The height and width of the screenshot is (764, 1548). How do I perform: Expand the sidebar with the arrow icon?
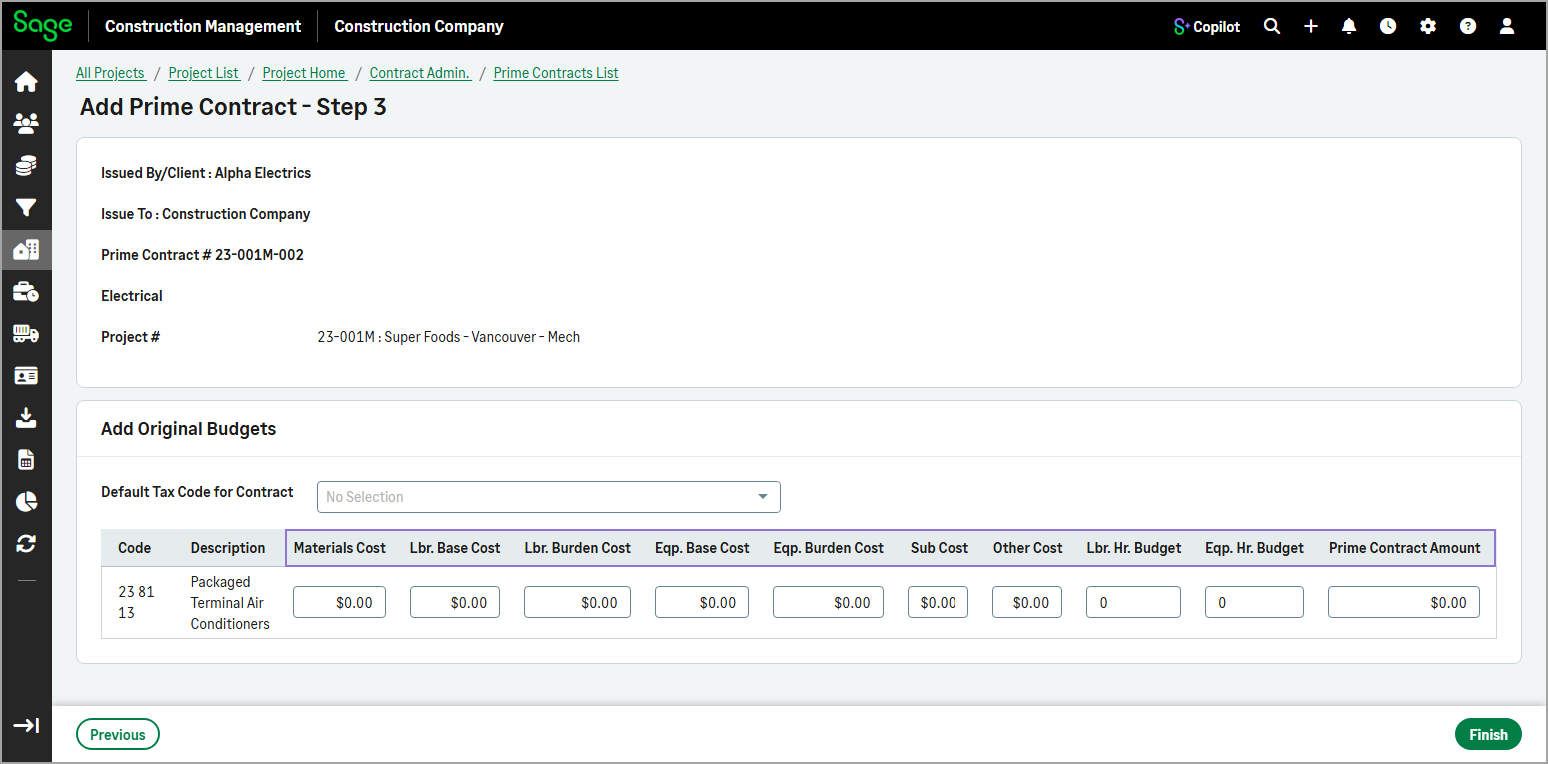tap(26, 726)
